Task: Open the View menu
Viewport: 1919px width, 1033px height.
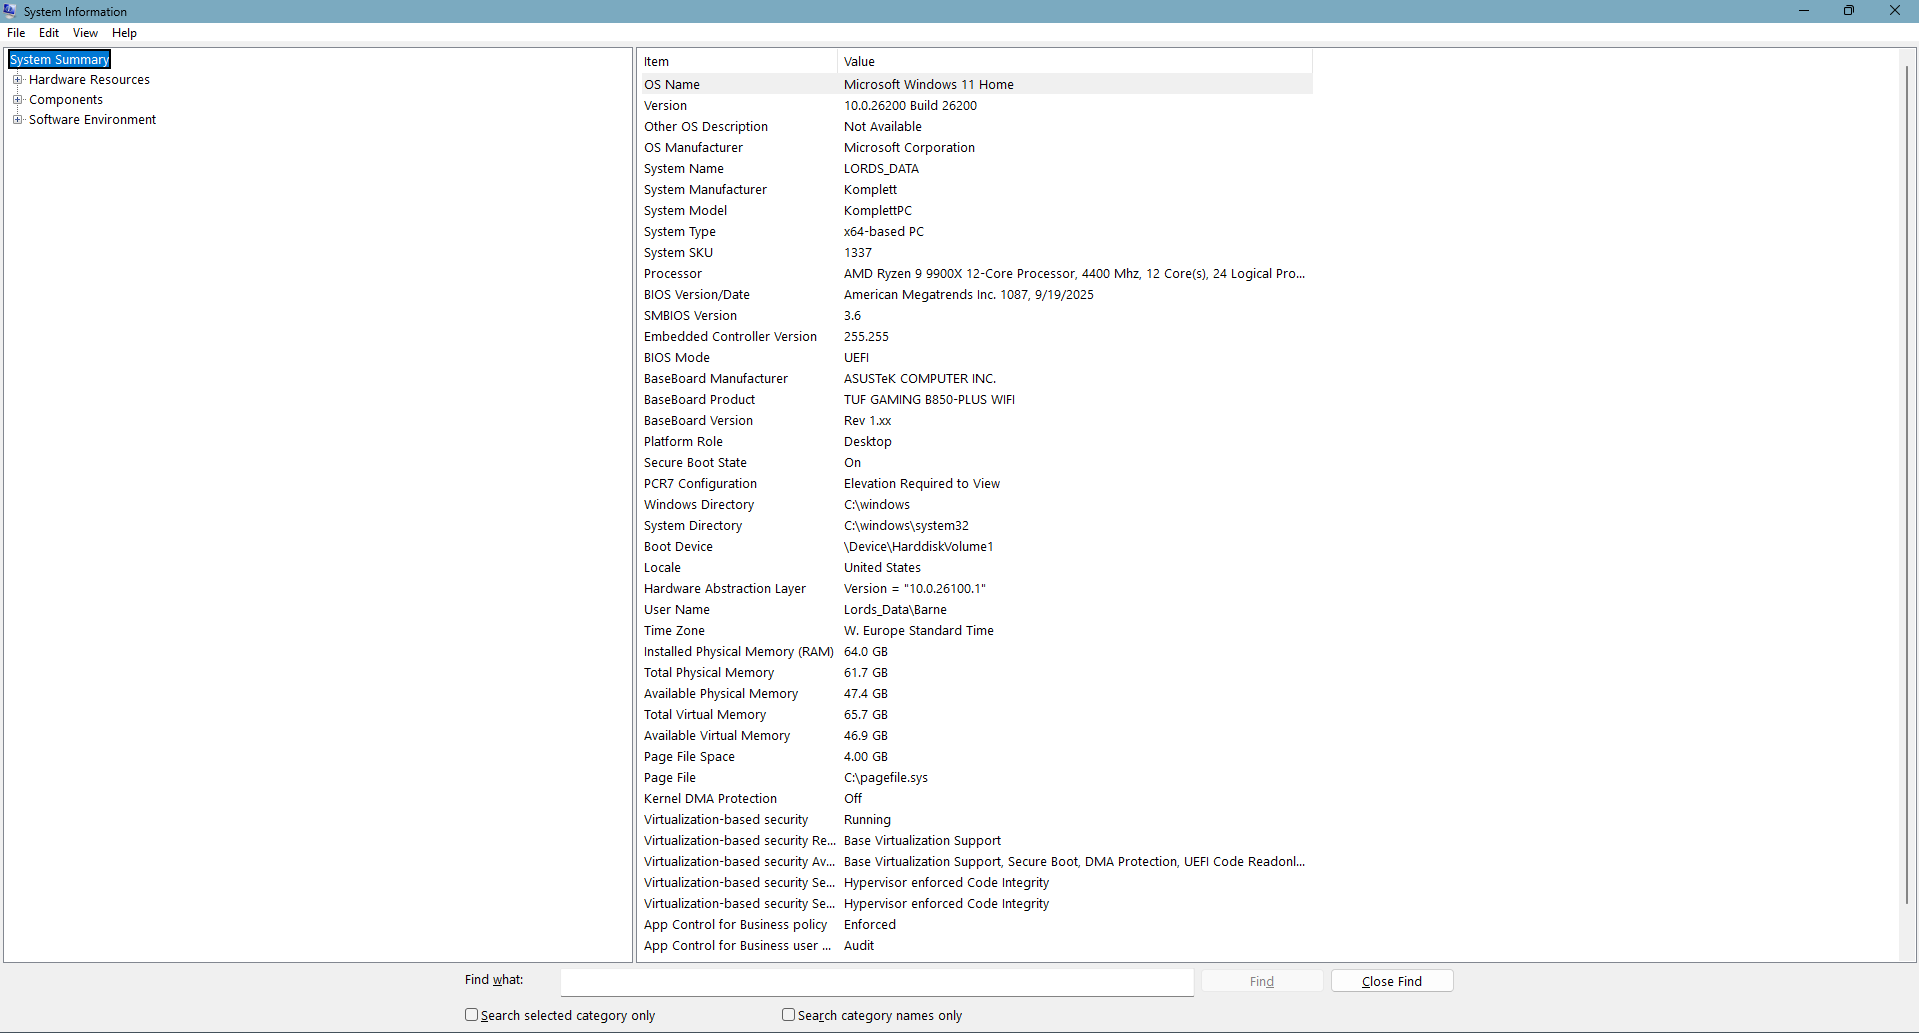Action: (x=85, y=33)
